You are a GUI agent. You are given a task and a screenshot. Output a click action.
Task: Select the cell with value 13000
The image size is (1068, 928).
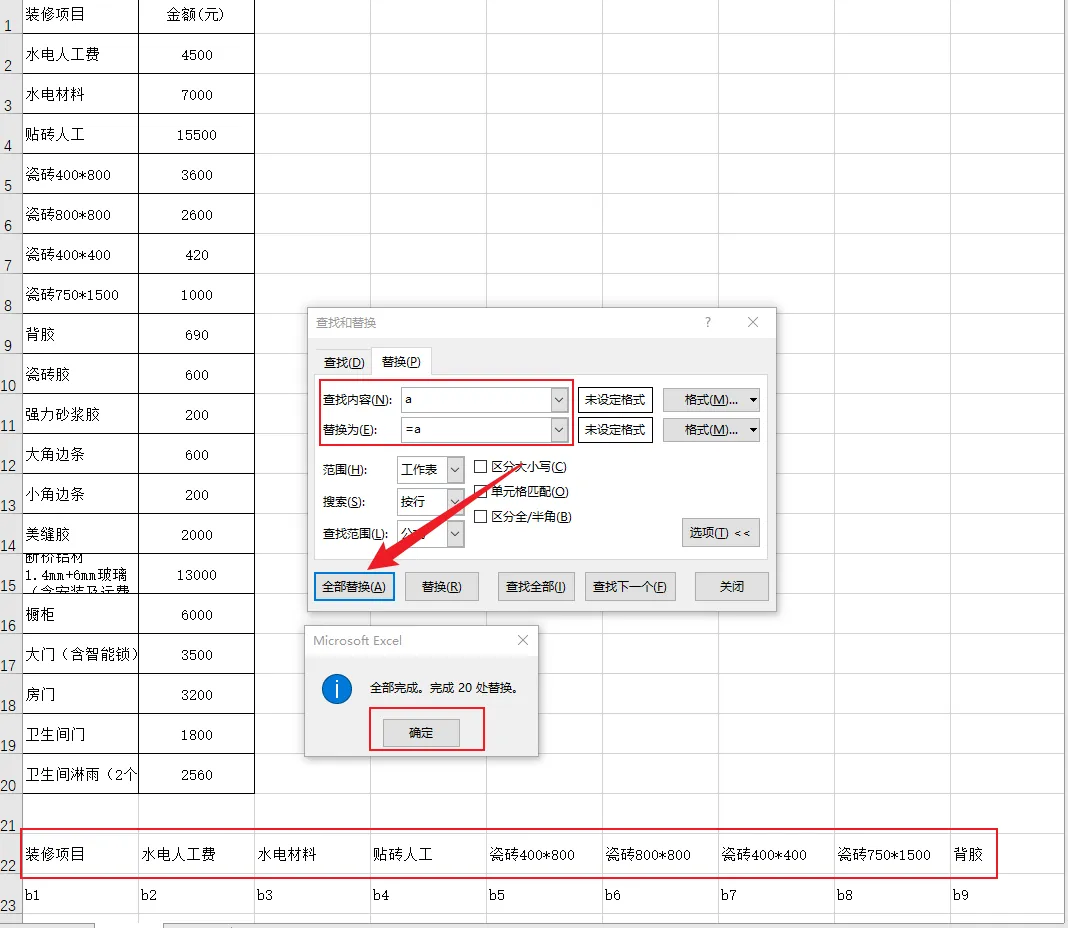click(197, 574)
